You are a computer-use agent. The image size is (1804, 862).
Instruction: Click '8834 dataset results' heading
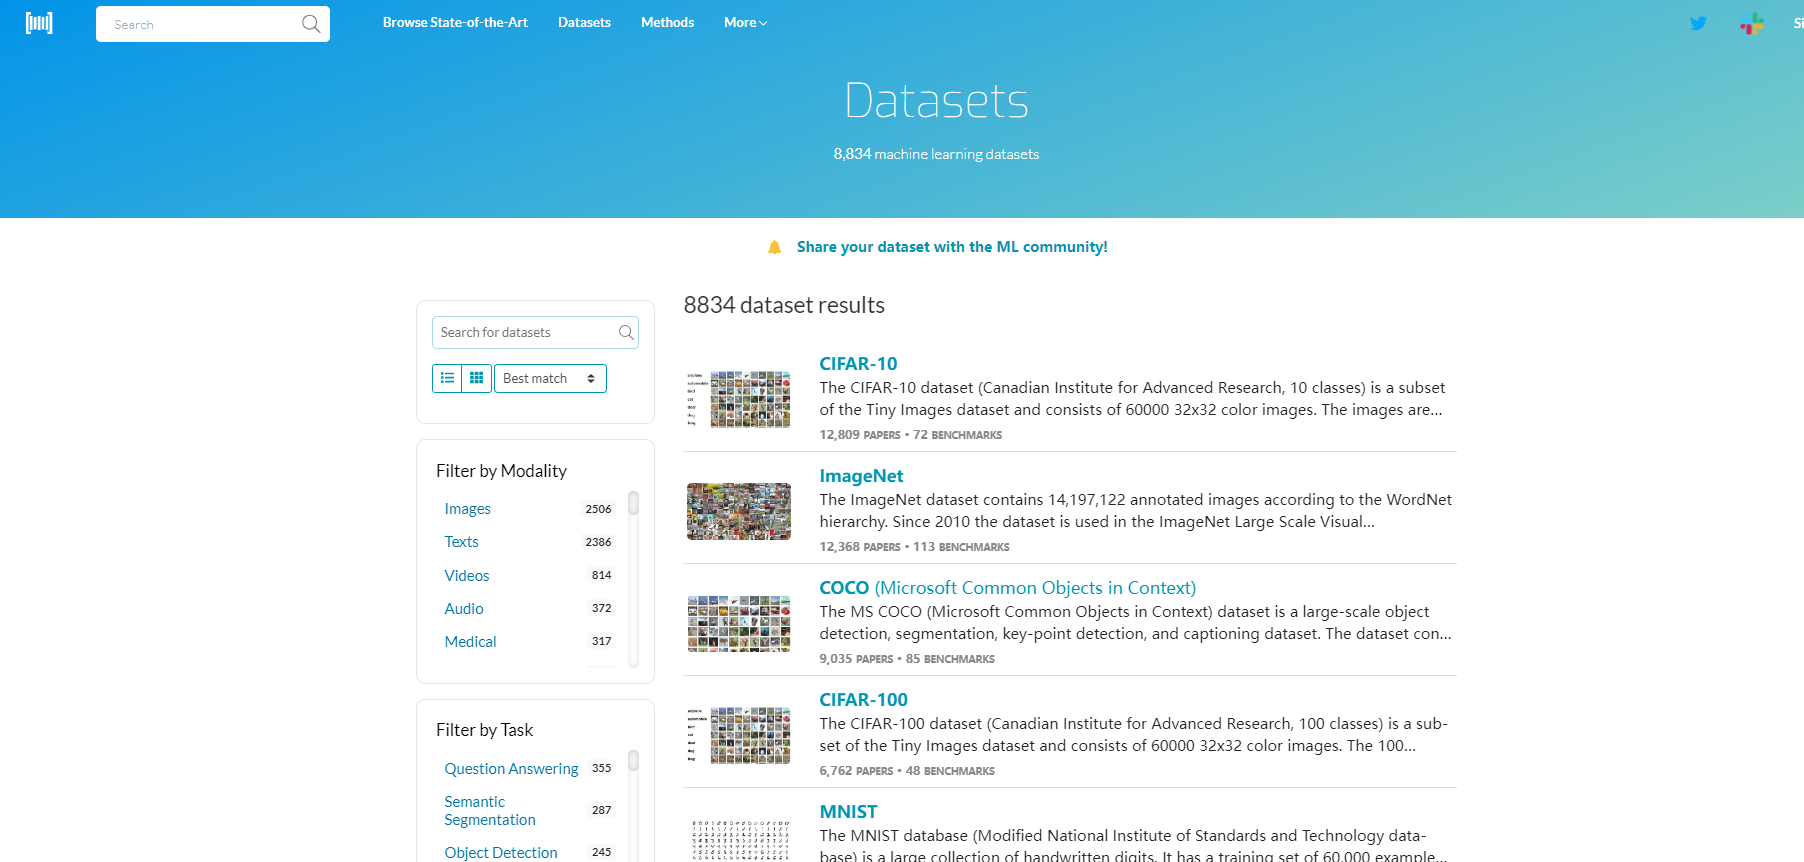(784, 305)
